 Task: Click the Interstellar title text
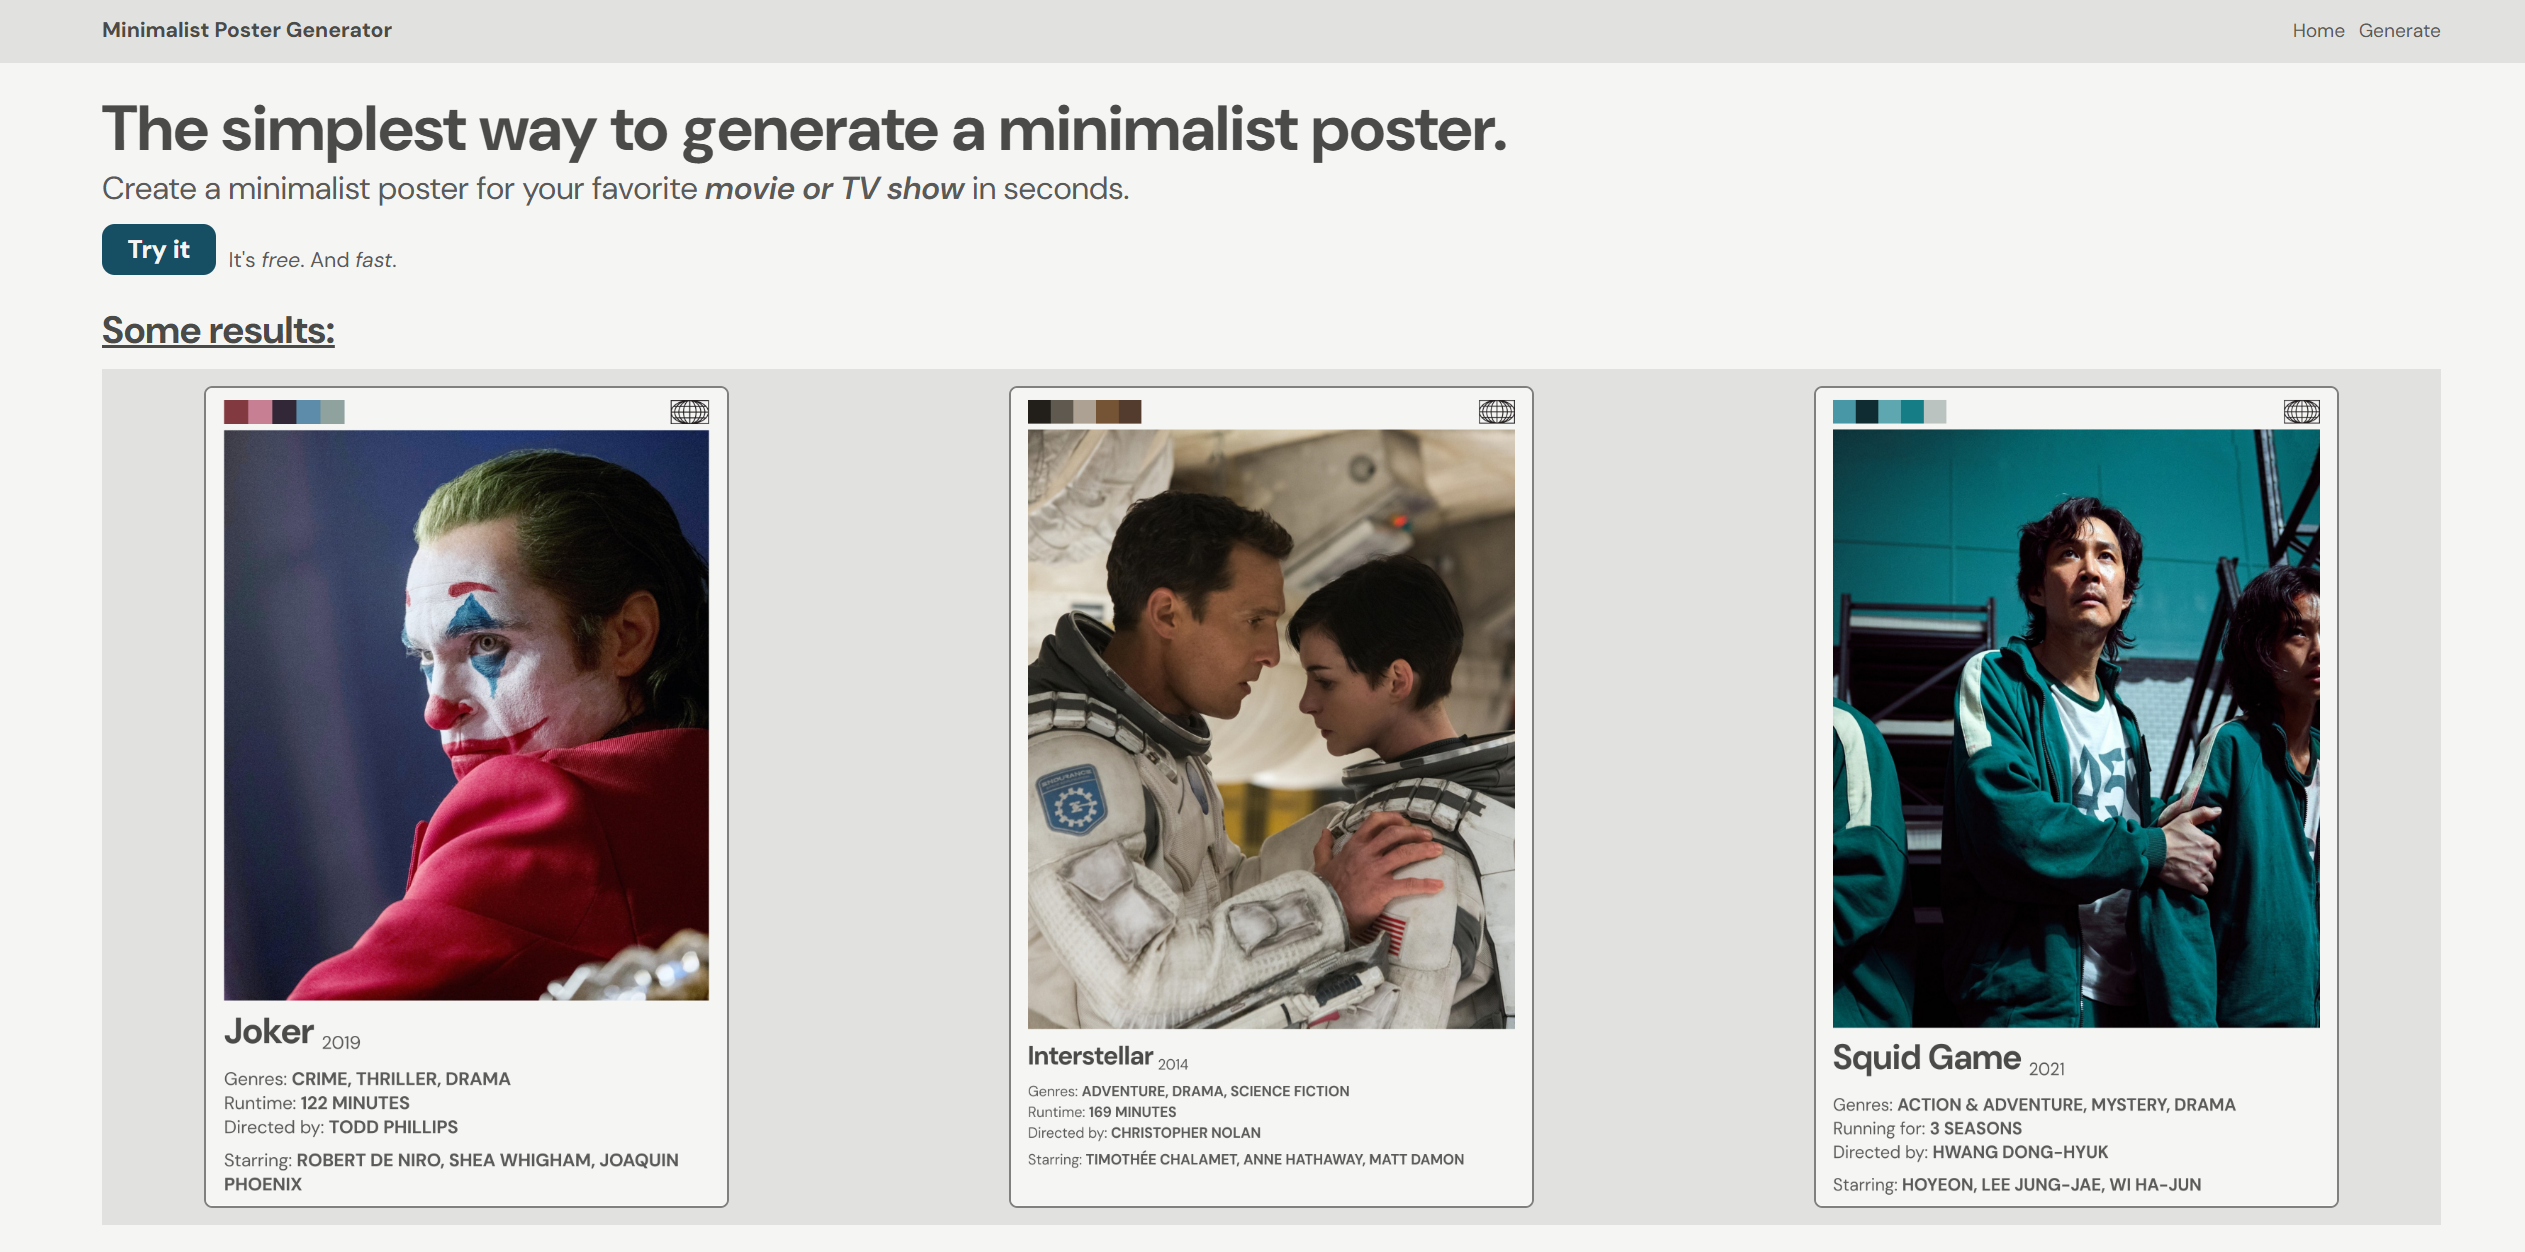[x=1090, y=1056]
